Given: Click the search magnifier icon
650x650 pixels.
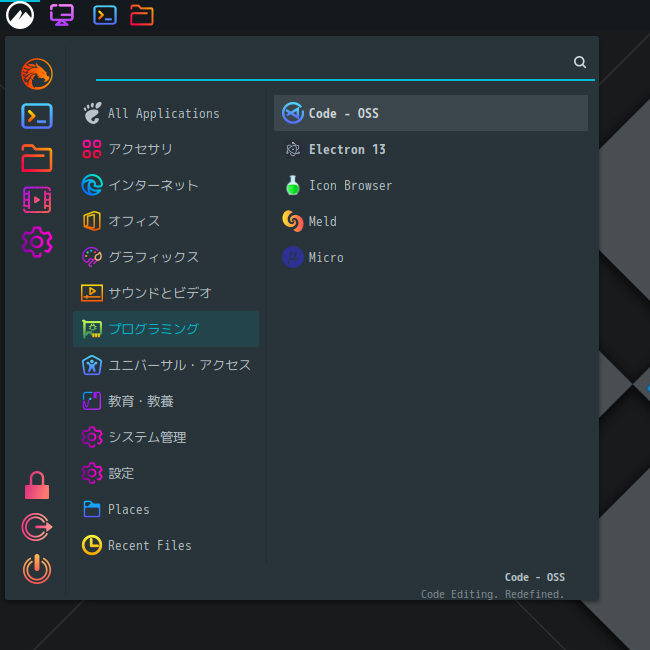Looking at the screenshot, I should pos(580,62).
